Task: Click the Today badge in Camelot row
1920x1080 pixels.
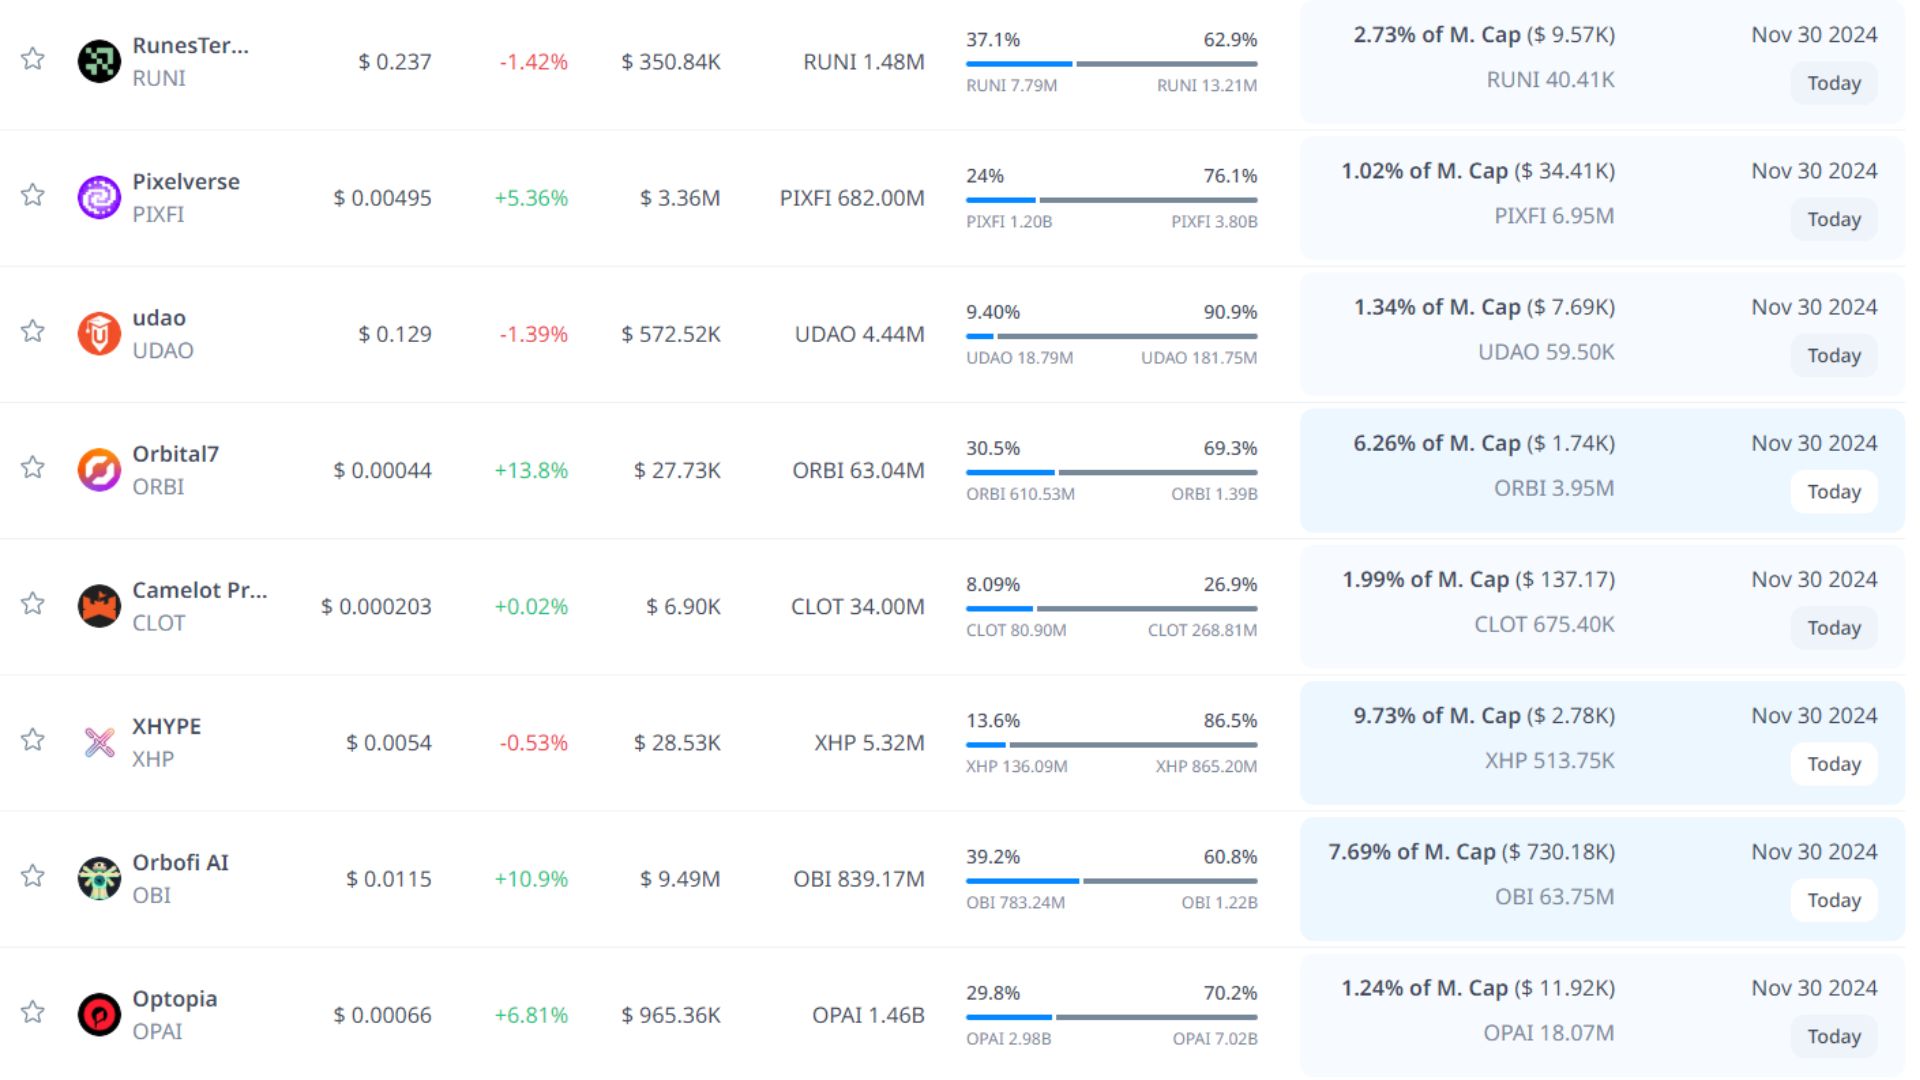Action: click(x=1833, y=628)
